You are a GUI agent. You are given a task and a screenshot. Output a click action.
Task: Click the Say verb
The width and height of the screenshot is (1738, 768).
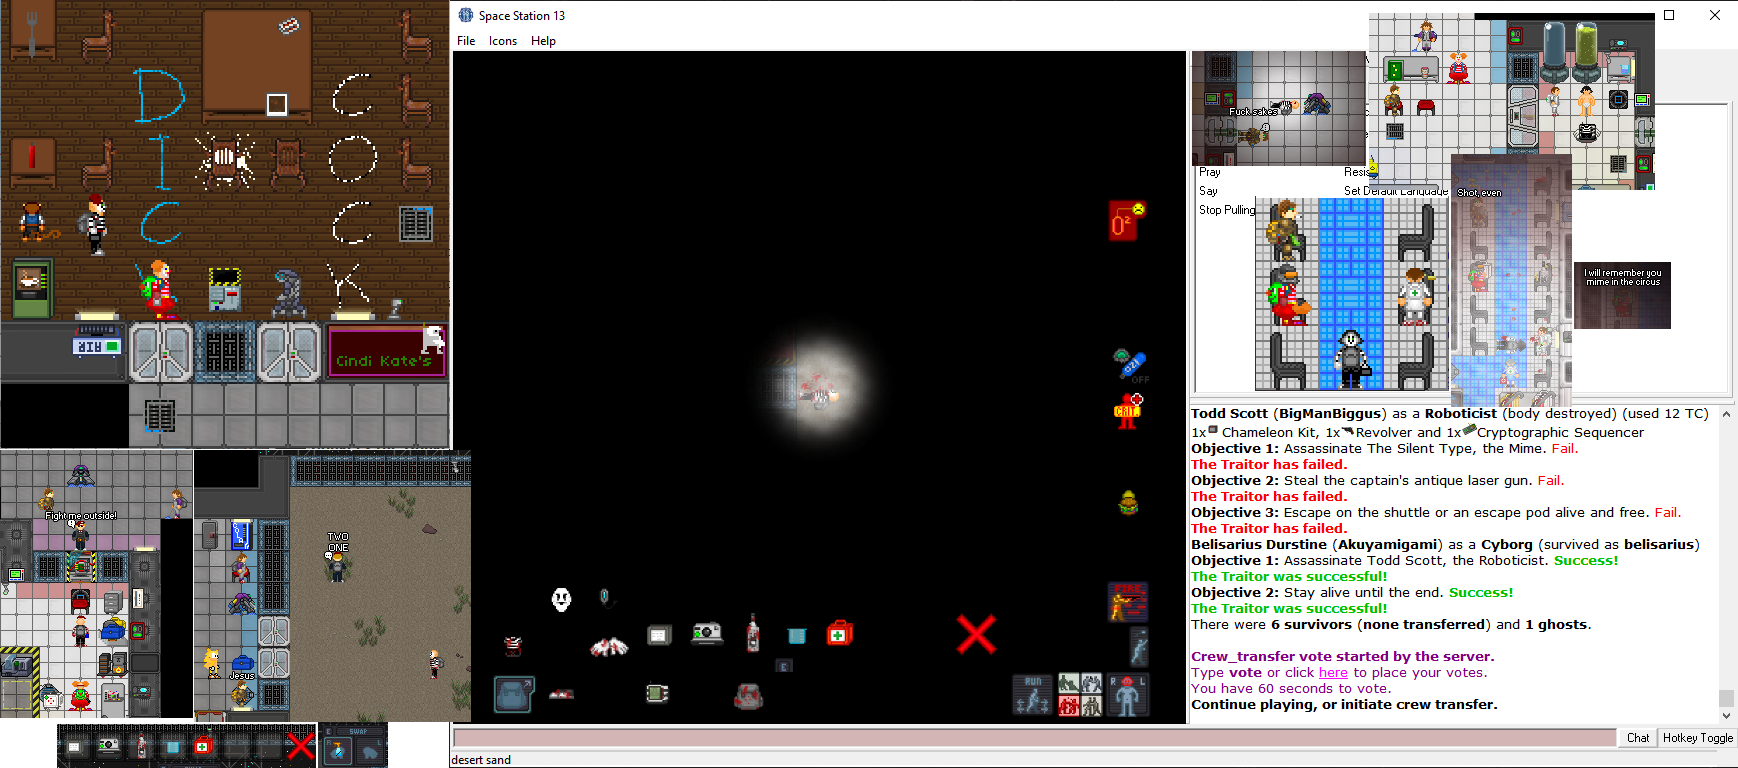tap(1208, 191)
